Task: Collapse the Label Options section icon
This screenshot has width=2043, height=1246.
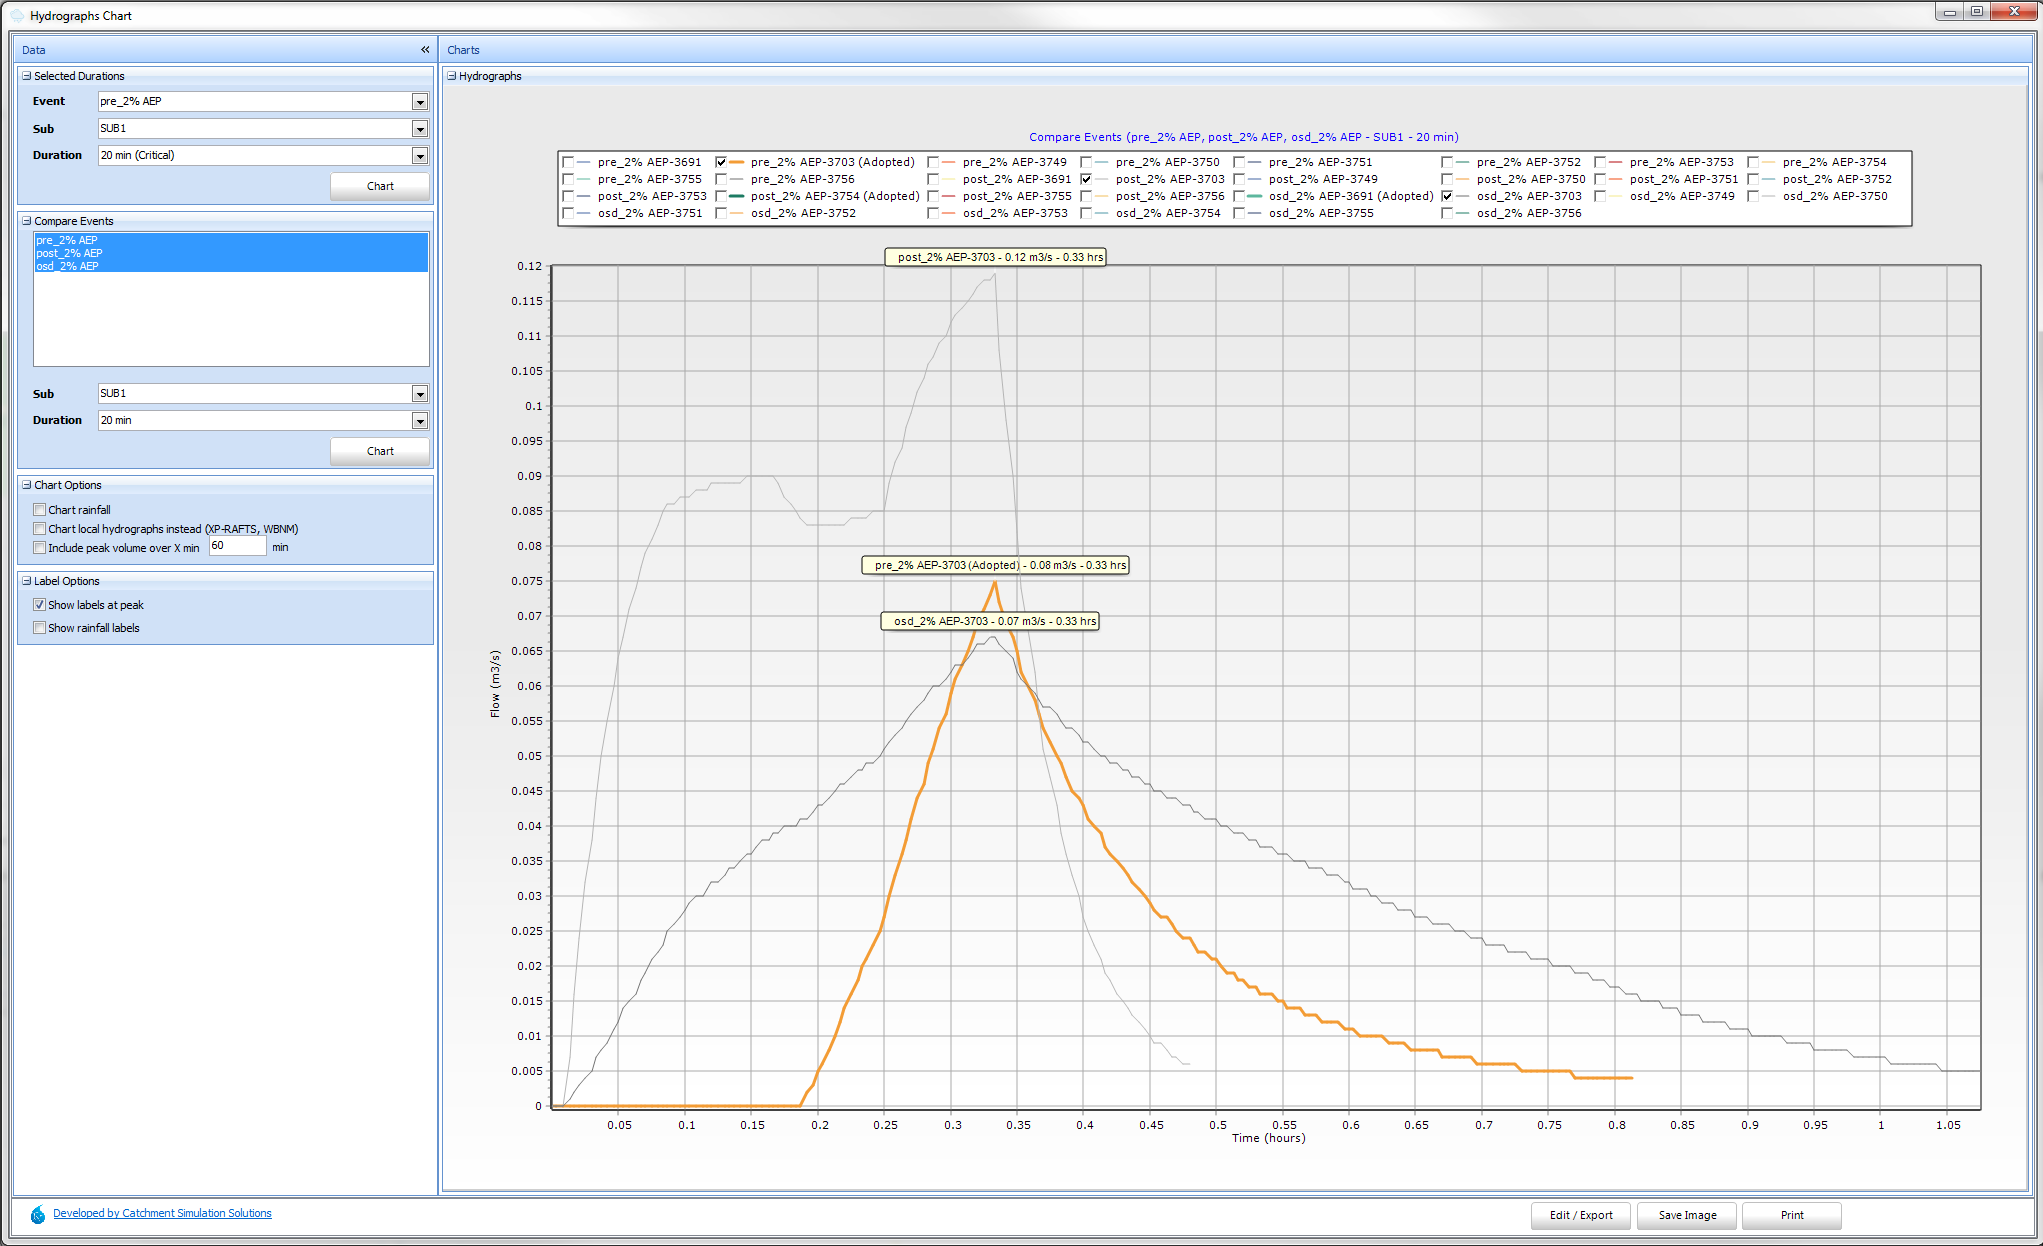Action: (x=27, y=581)
